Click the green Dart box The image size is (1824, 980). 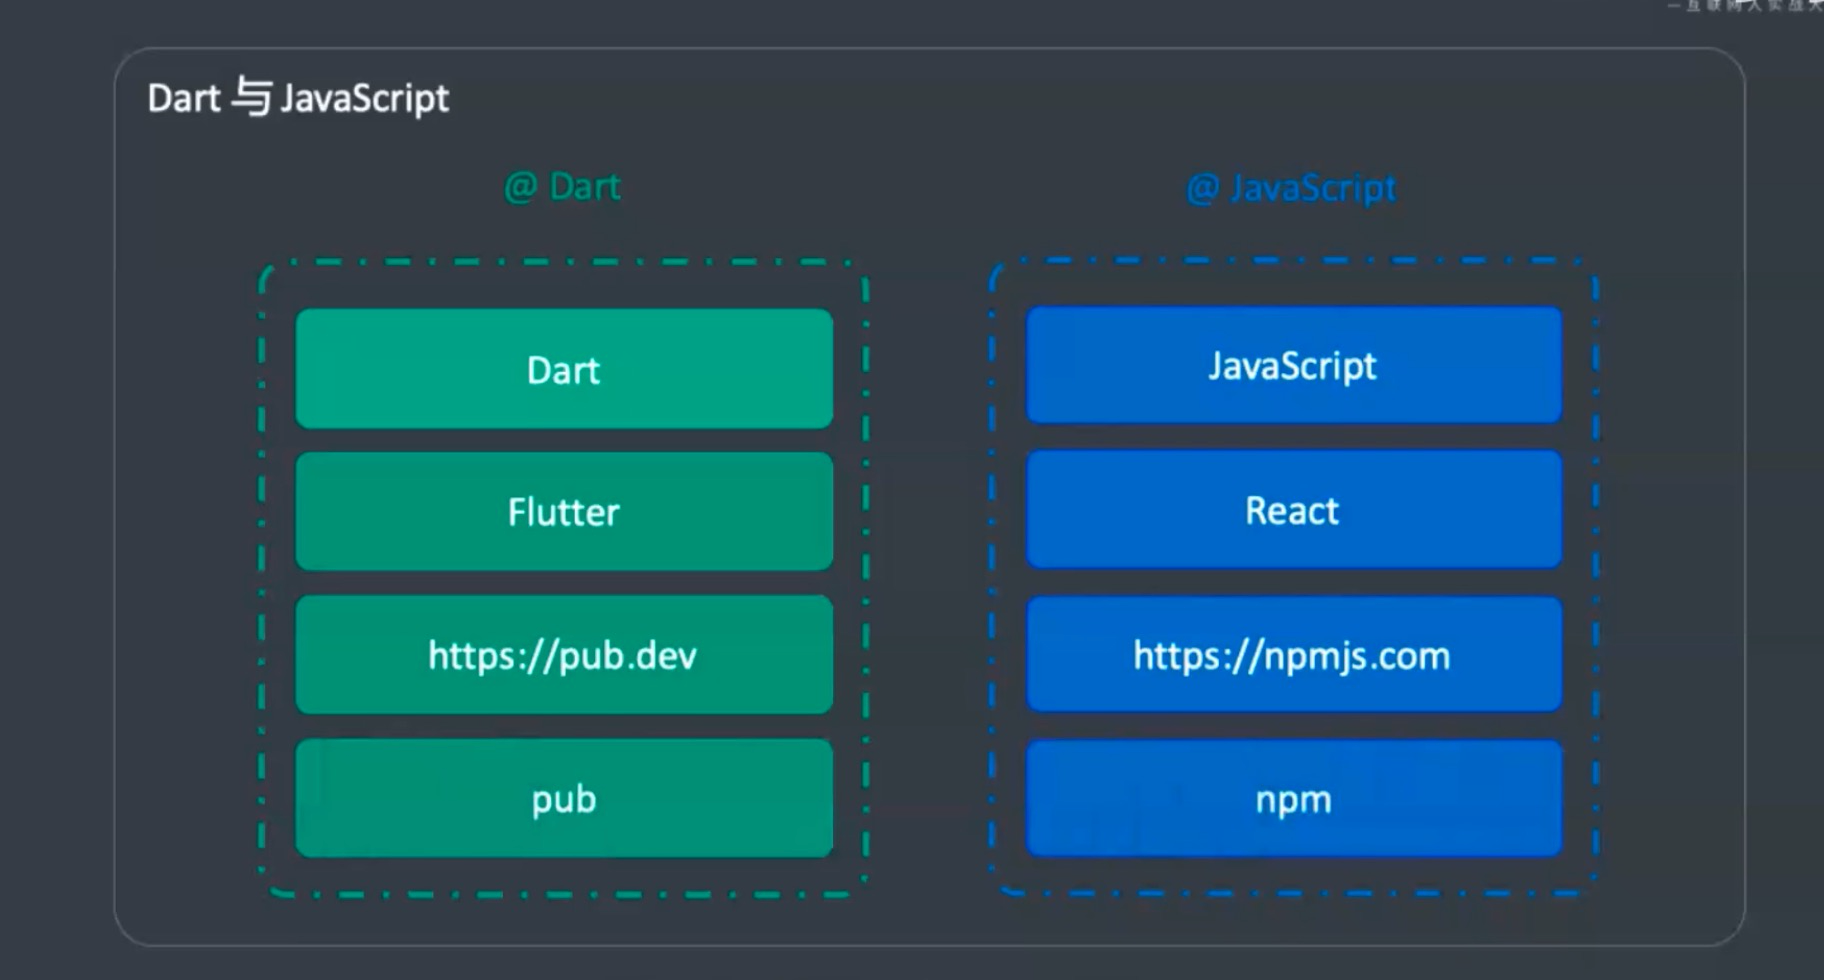click(564, 369)
